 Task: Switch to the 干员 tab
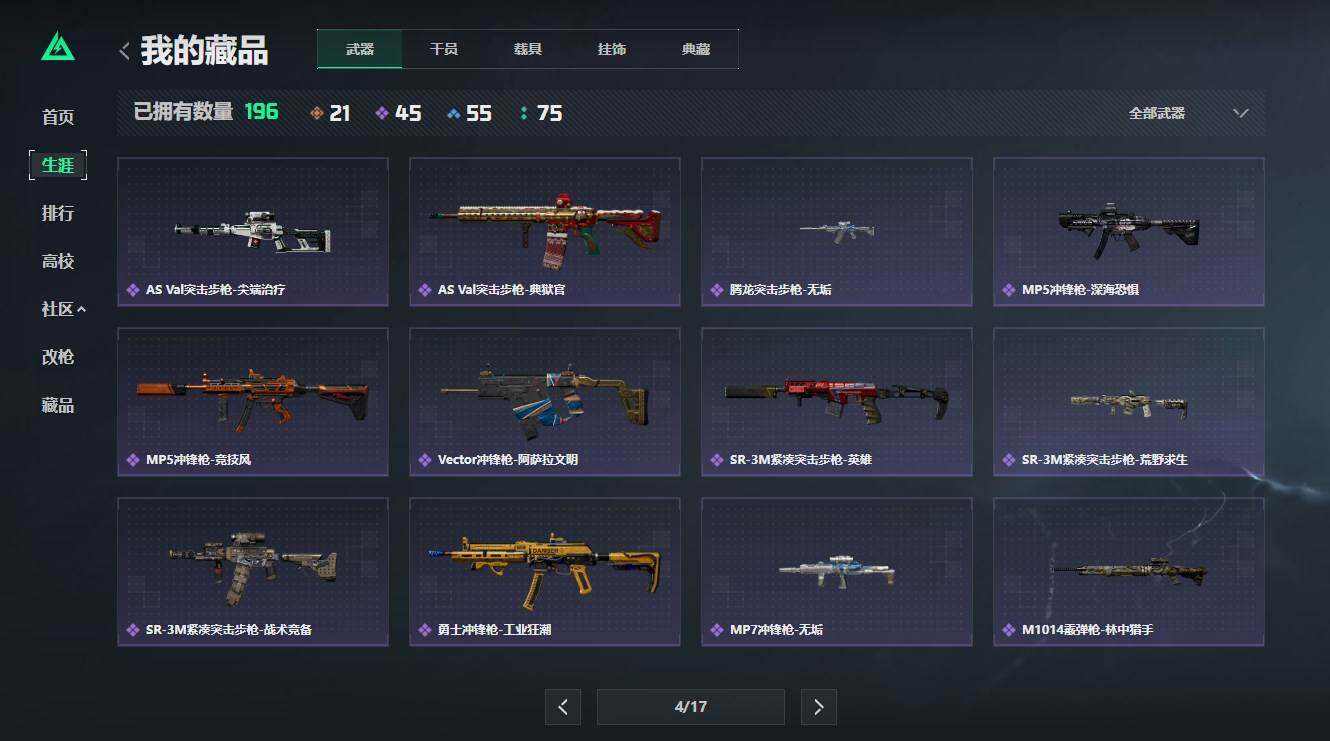[x=444, y=49]
